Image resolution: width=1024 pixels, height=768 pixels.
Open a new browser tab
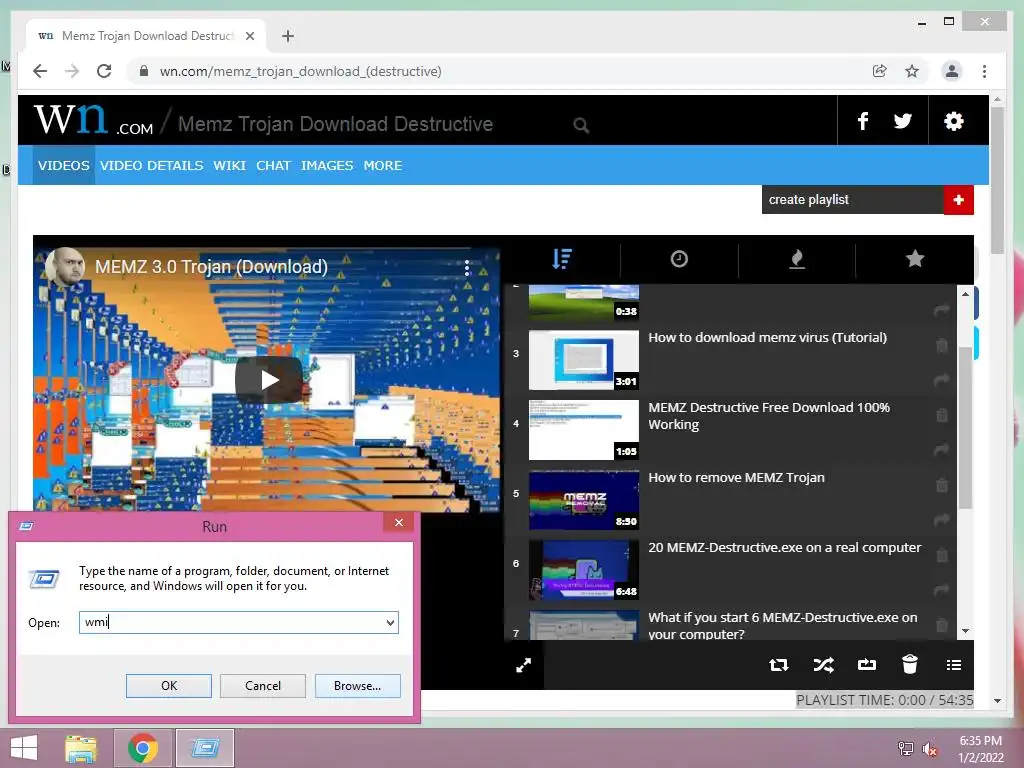(287, 36)
